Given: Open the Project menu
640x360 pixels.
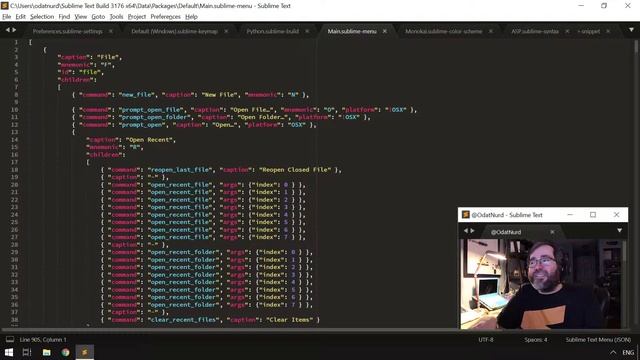Looking at the screenshot, I should click(x=137, y=17).
